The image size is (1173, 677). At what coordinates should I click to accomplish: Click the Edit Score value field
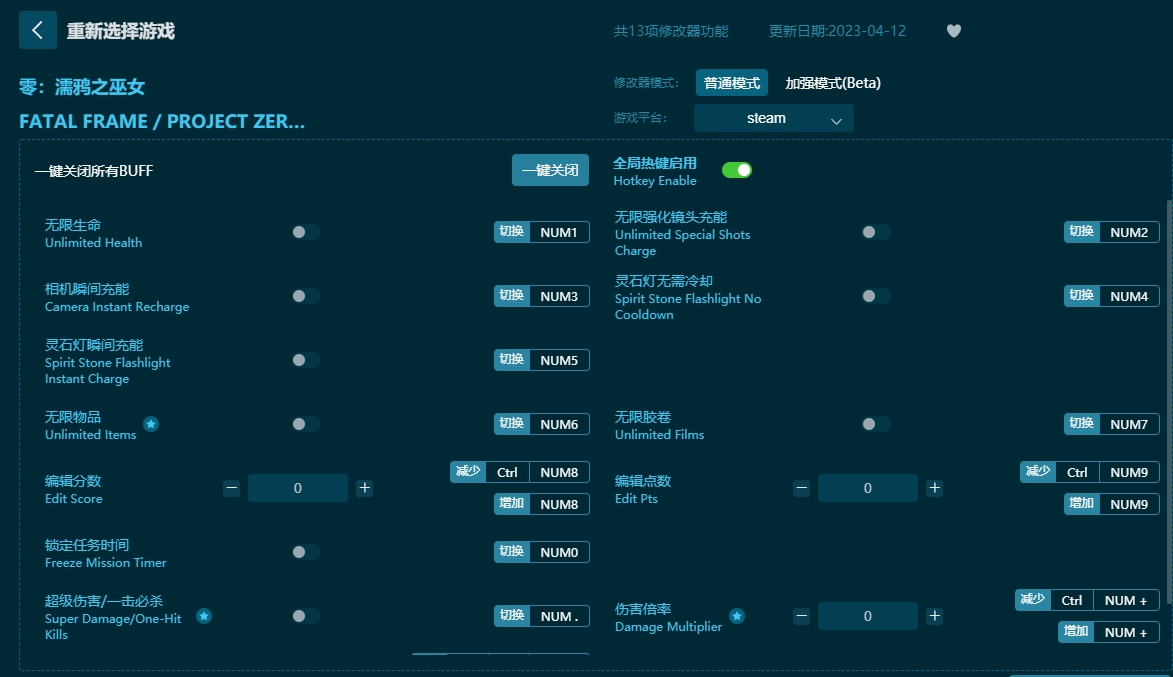click(x=298, y=488)
